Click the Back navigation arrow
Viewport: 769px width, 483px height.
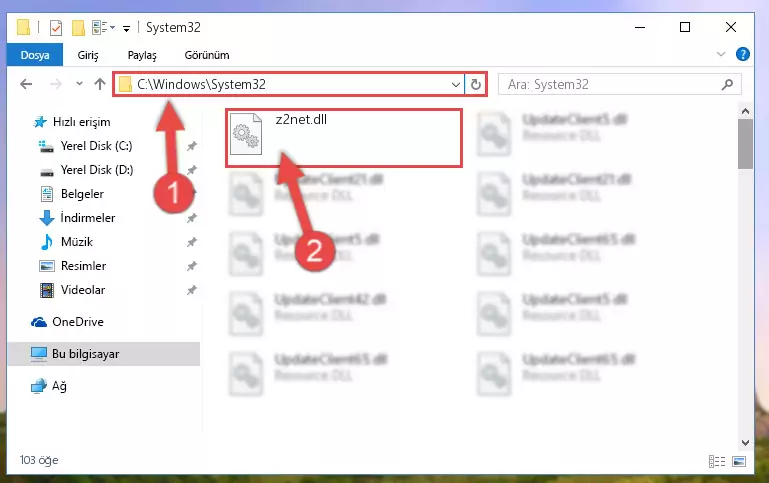[x=26, y=84]
